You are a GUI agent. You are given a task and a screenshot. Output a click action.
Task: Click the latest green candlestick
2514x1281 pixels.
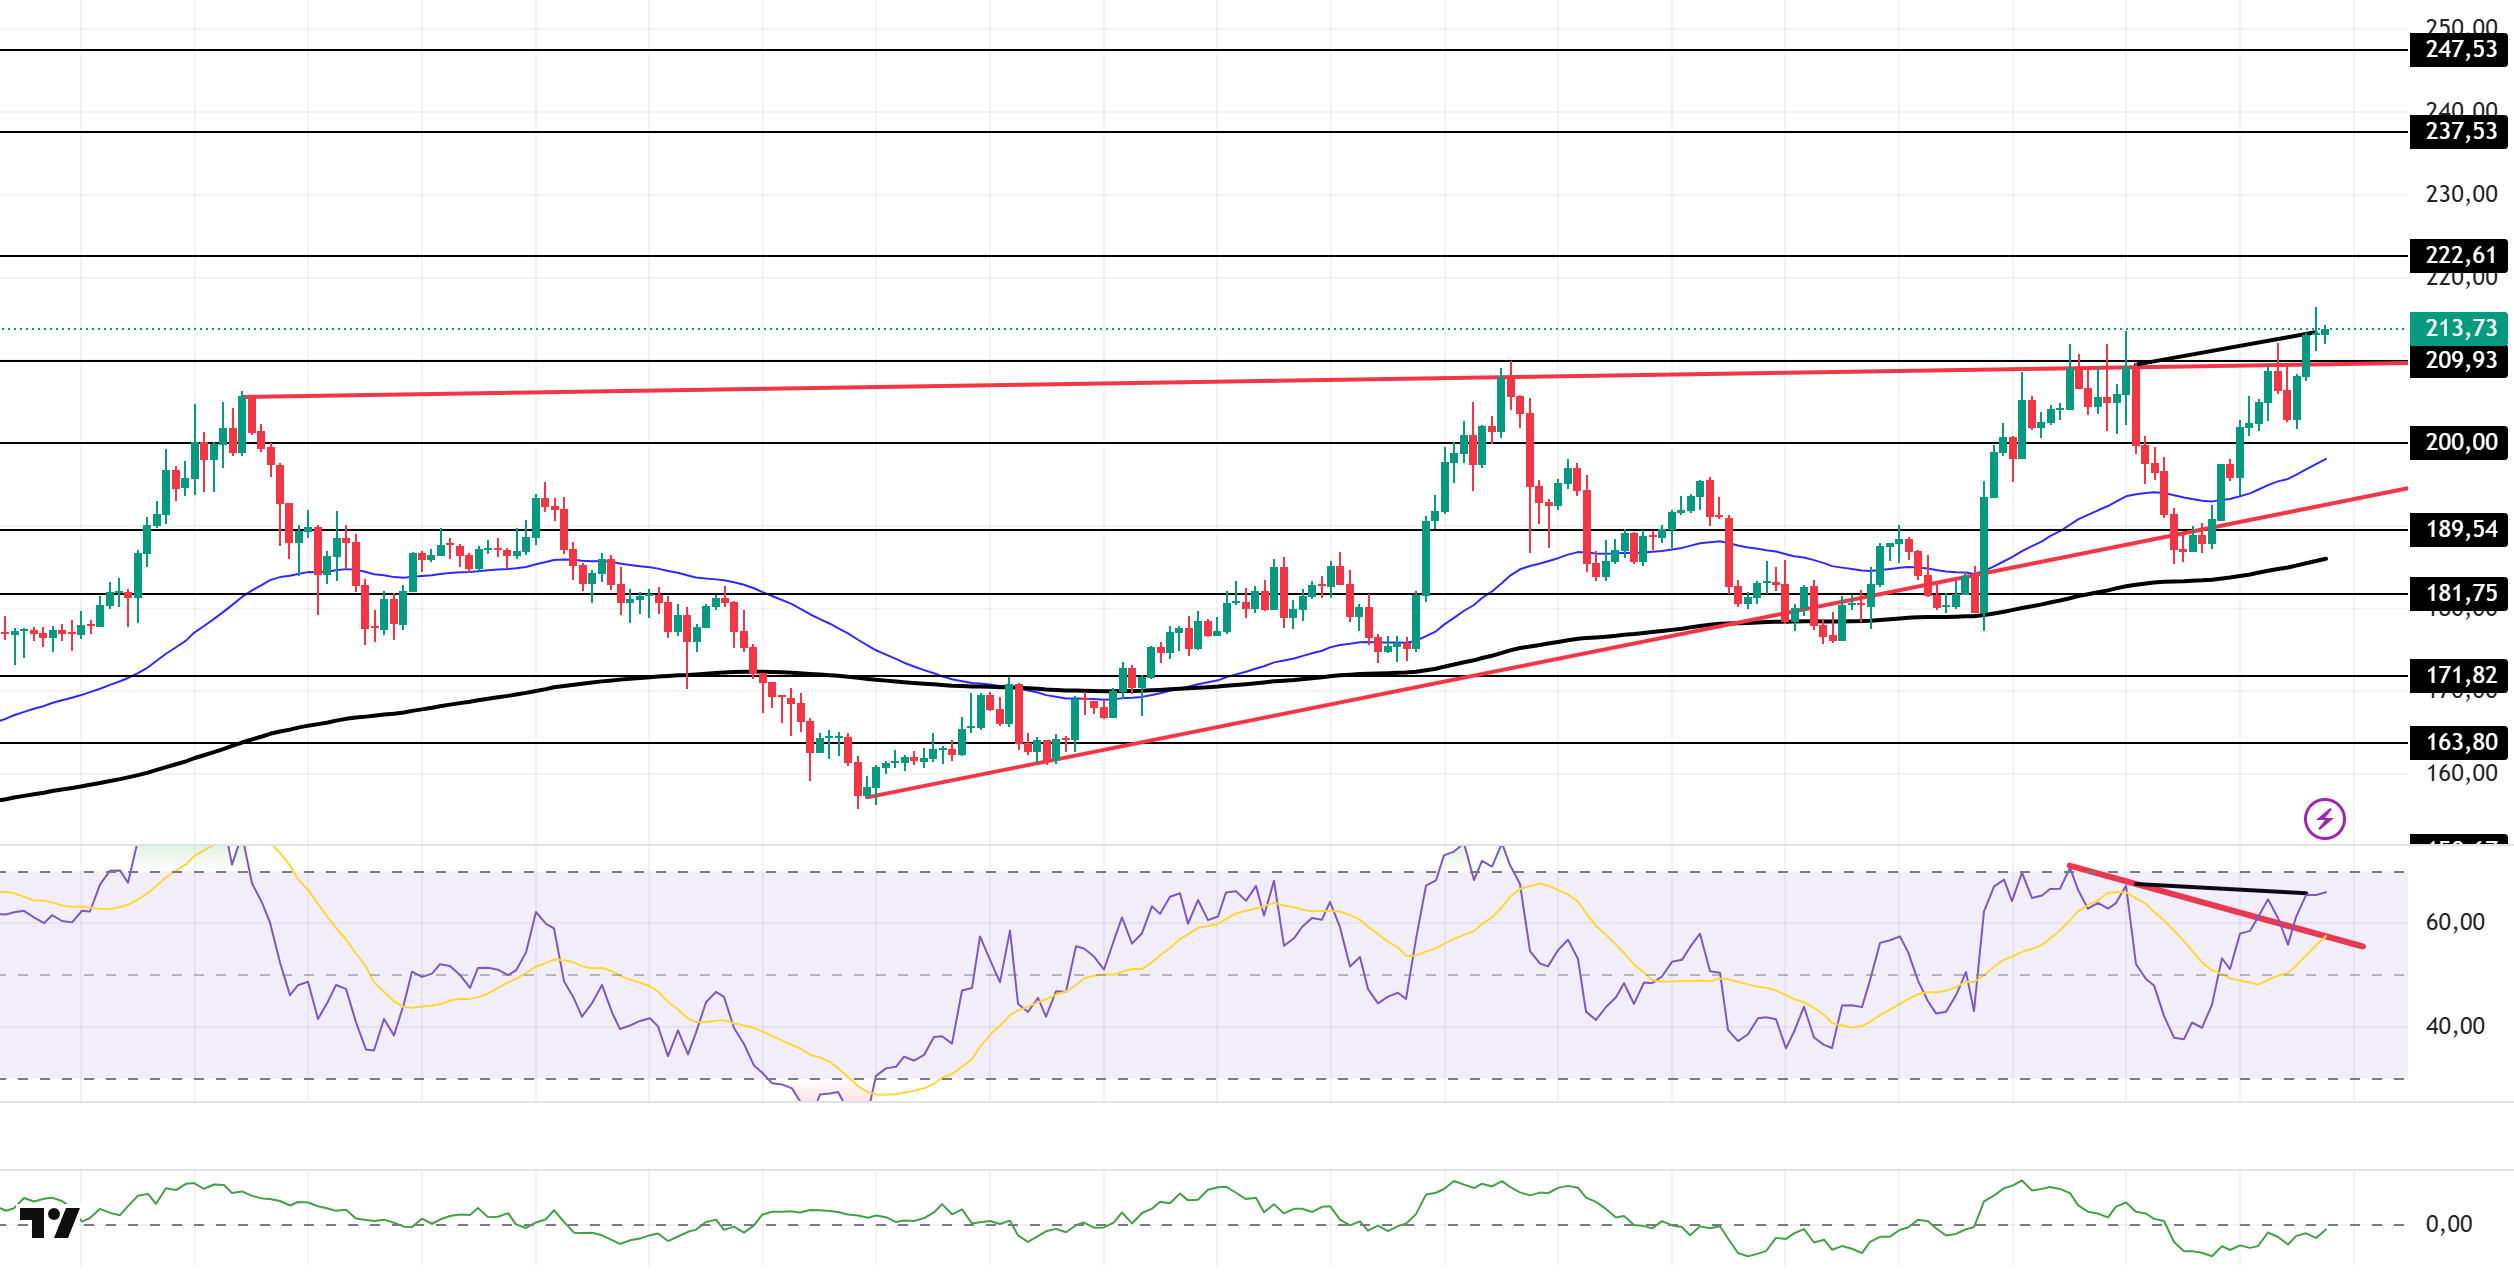tap(2325, 332)
